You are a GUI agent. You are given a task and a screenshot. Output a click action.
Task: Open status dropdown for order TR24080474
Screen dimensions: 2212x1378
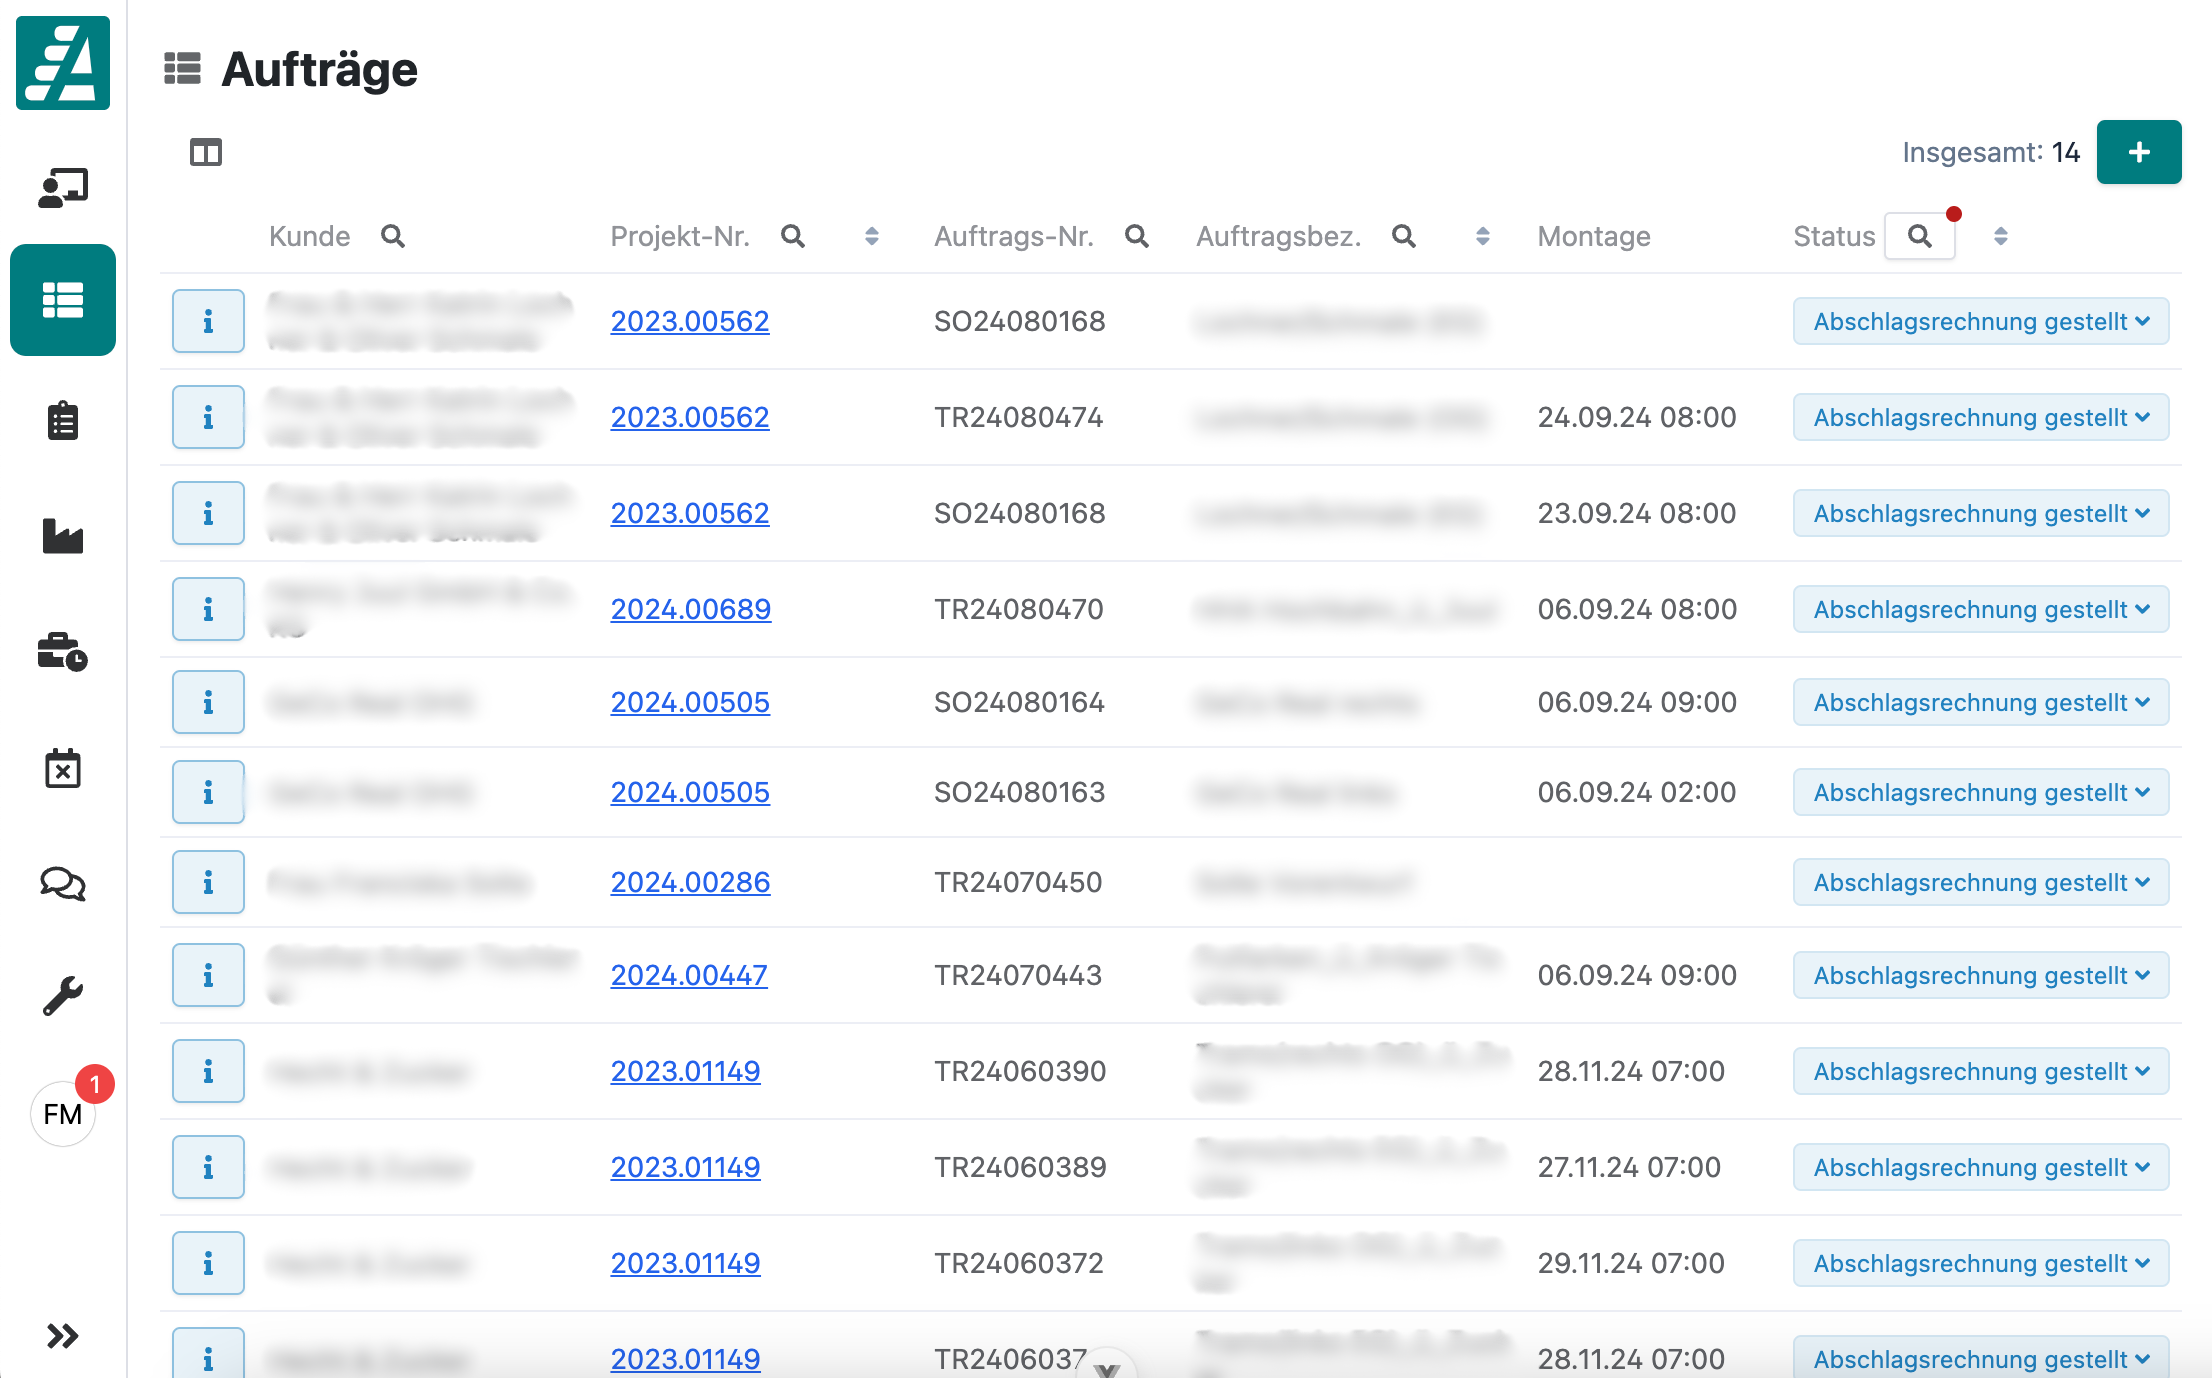click(1980, 417)
